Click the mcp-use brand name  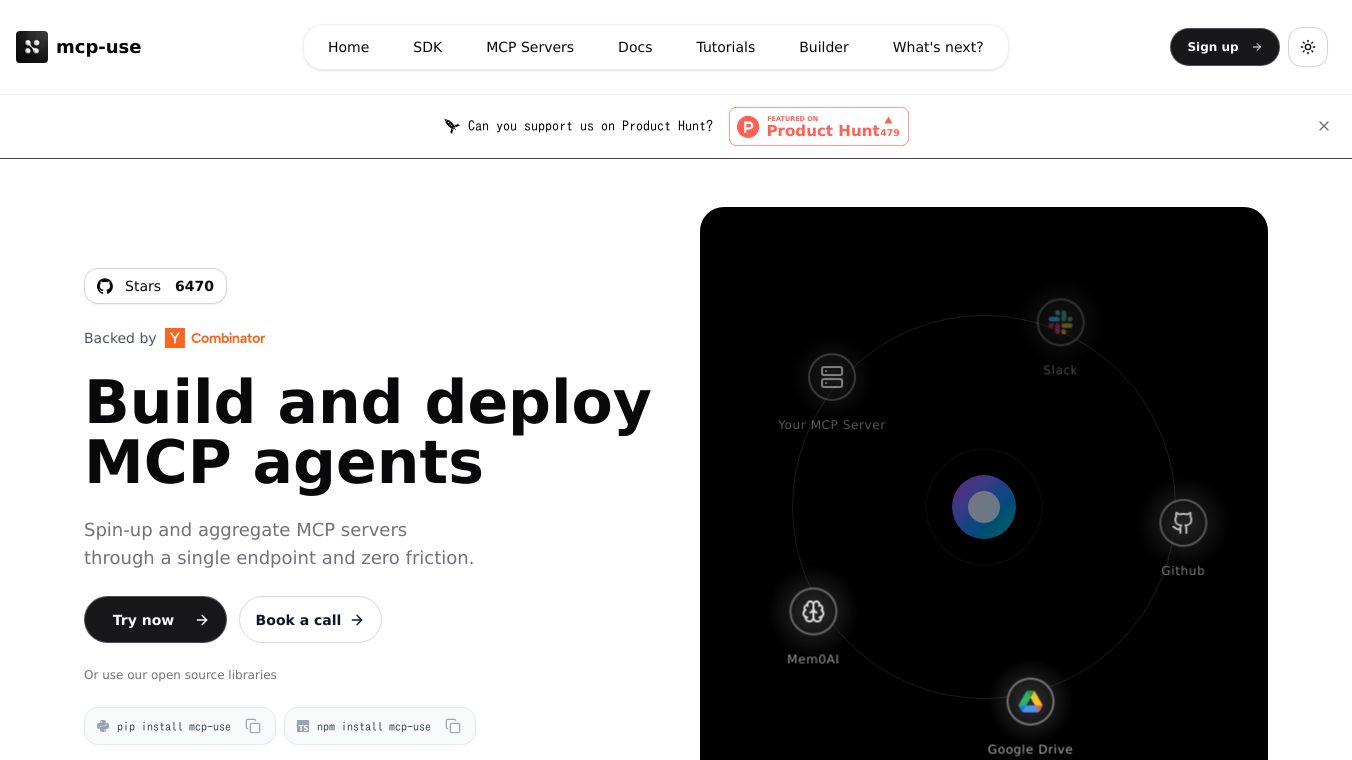click(x=98, y=47)
